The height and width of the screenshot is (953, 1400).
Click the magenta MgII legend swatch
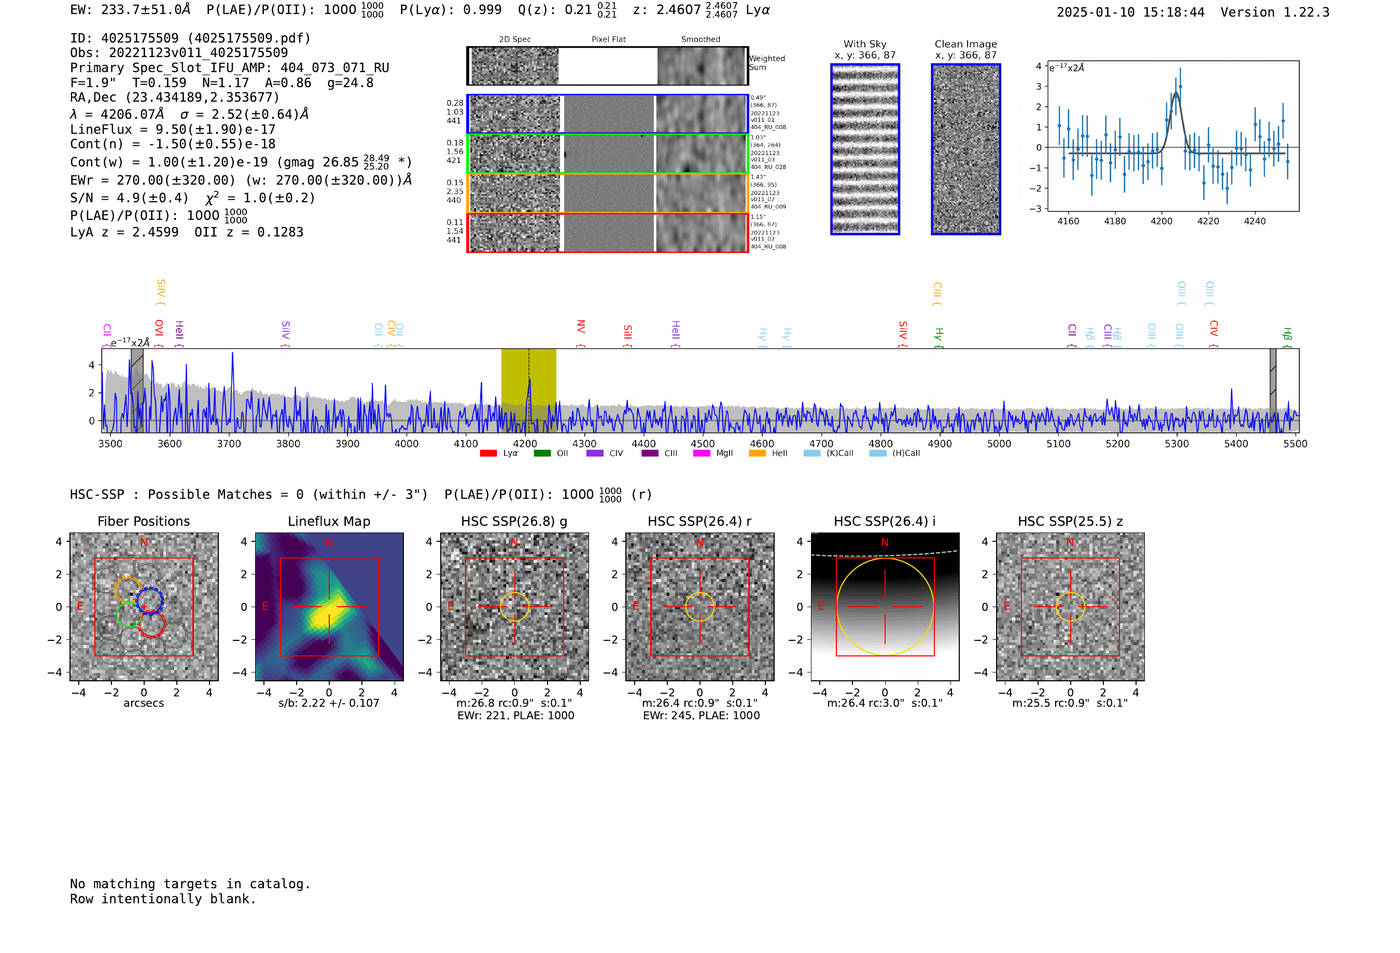coord(701,454)
